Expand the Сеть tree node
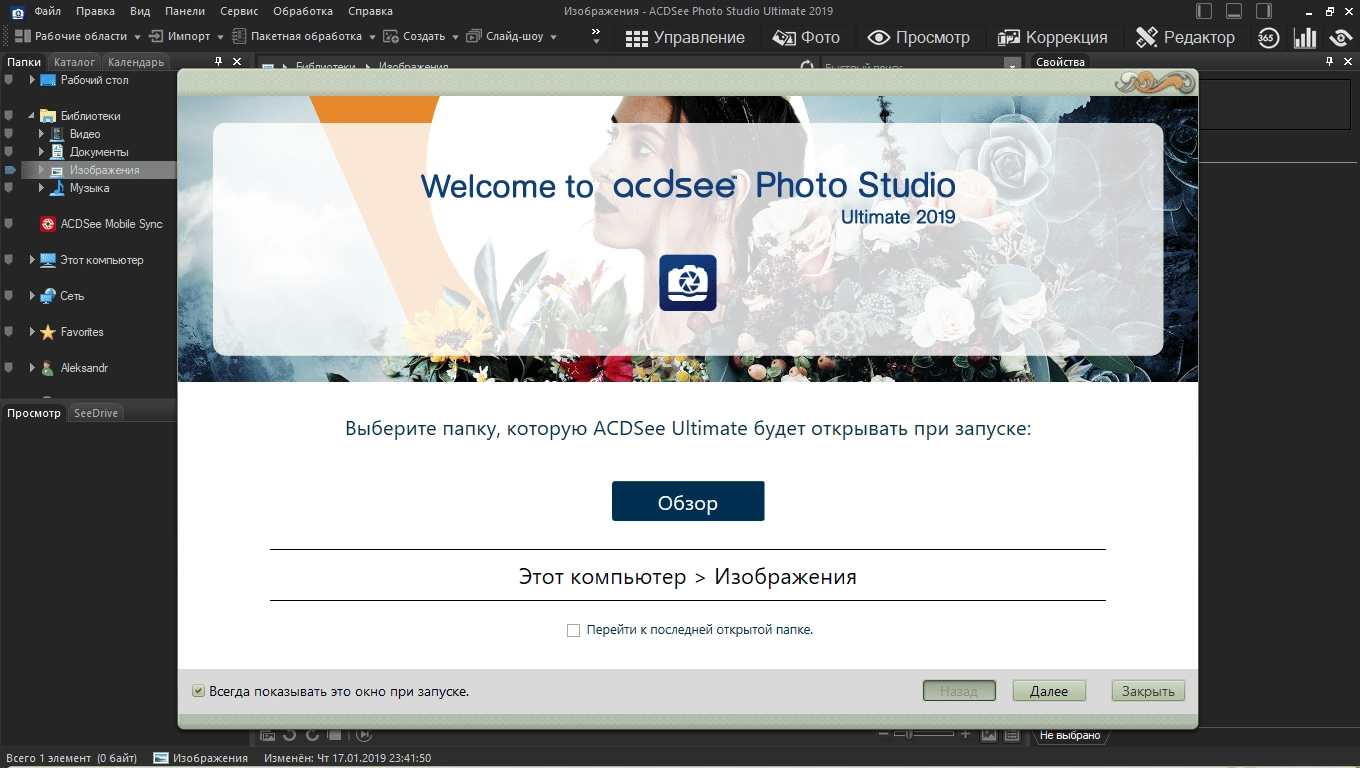The height and width of the screenshot is (768, 1360). (32, 296)
